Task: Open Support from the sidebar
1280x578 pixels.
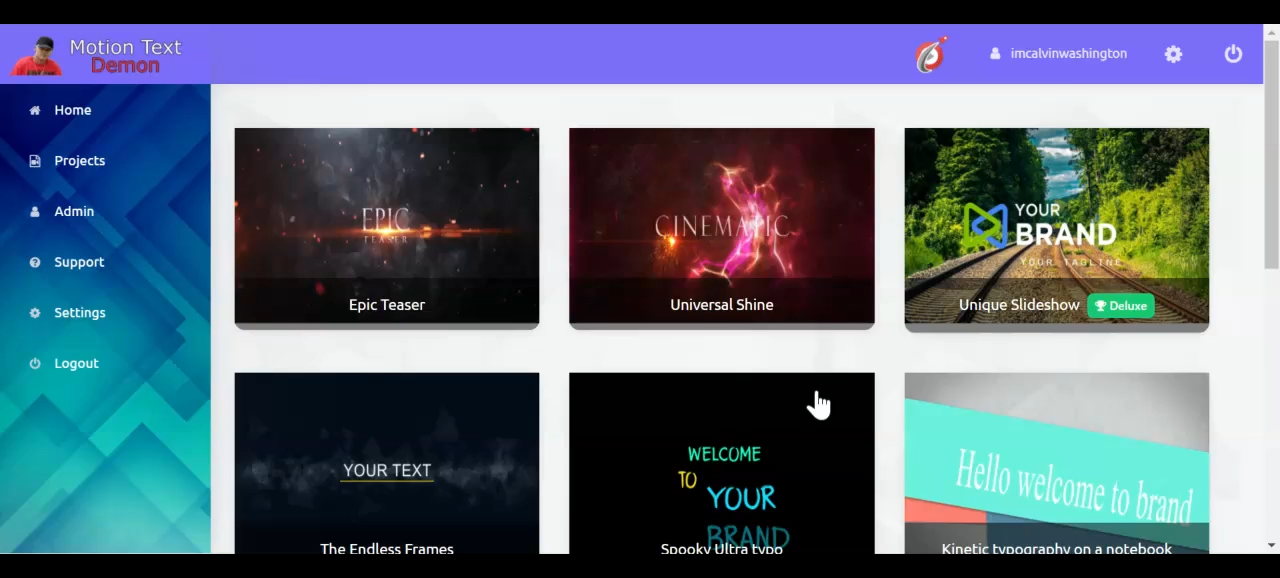Action: 79,262
